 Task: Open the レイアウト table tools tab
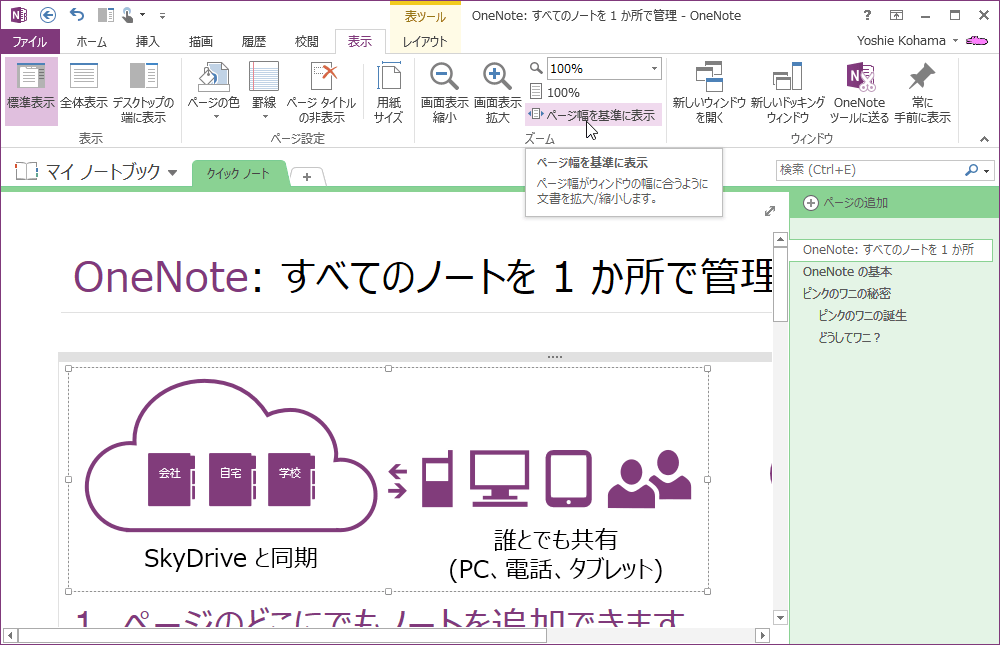pyautogui.click(x=425, y=41)
